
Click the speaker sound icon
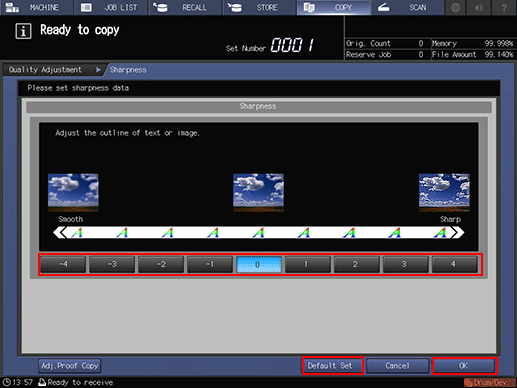[479, 7]
